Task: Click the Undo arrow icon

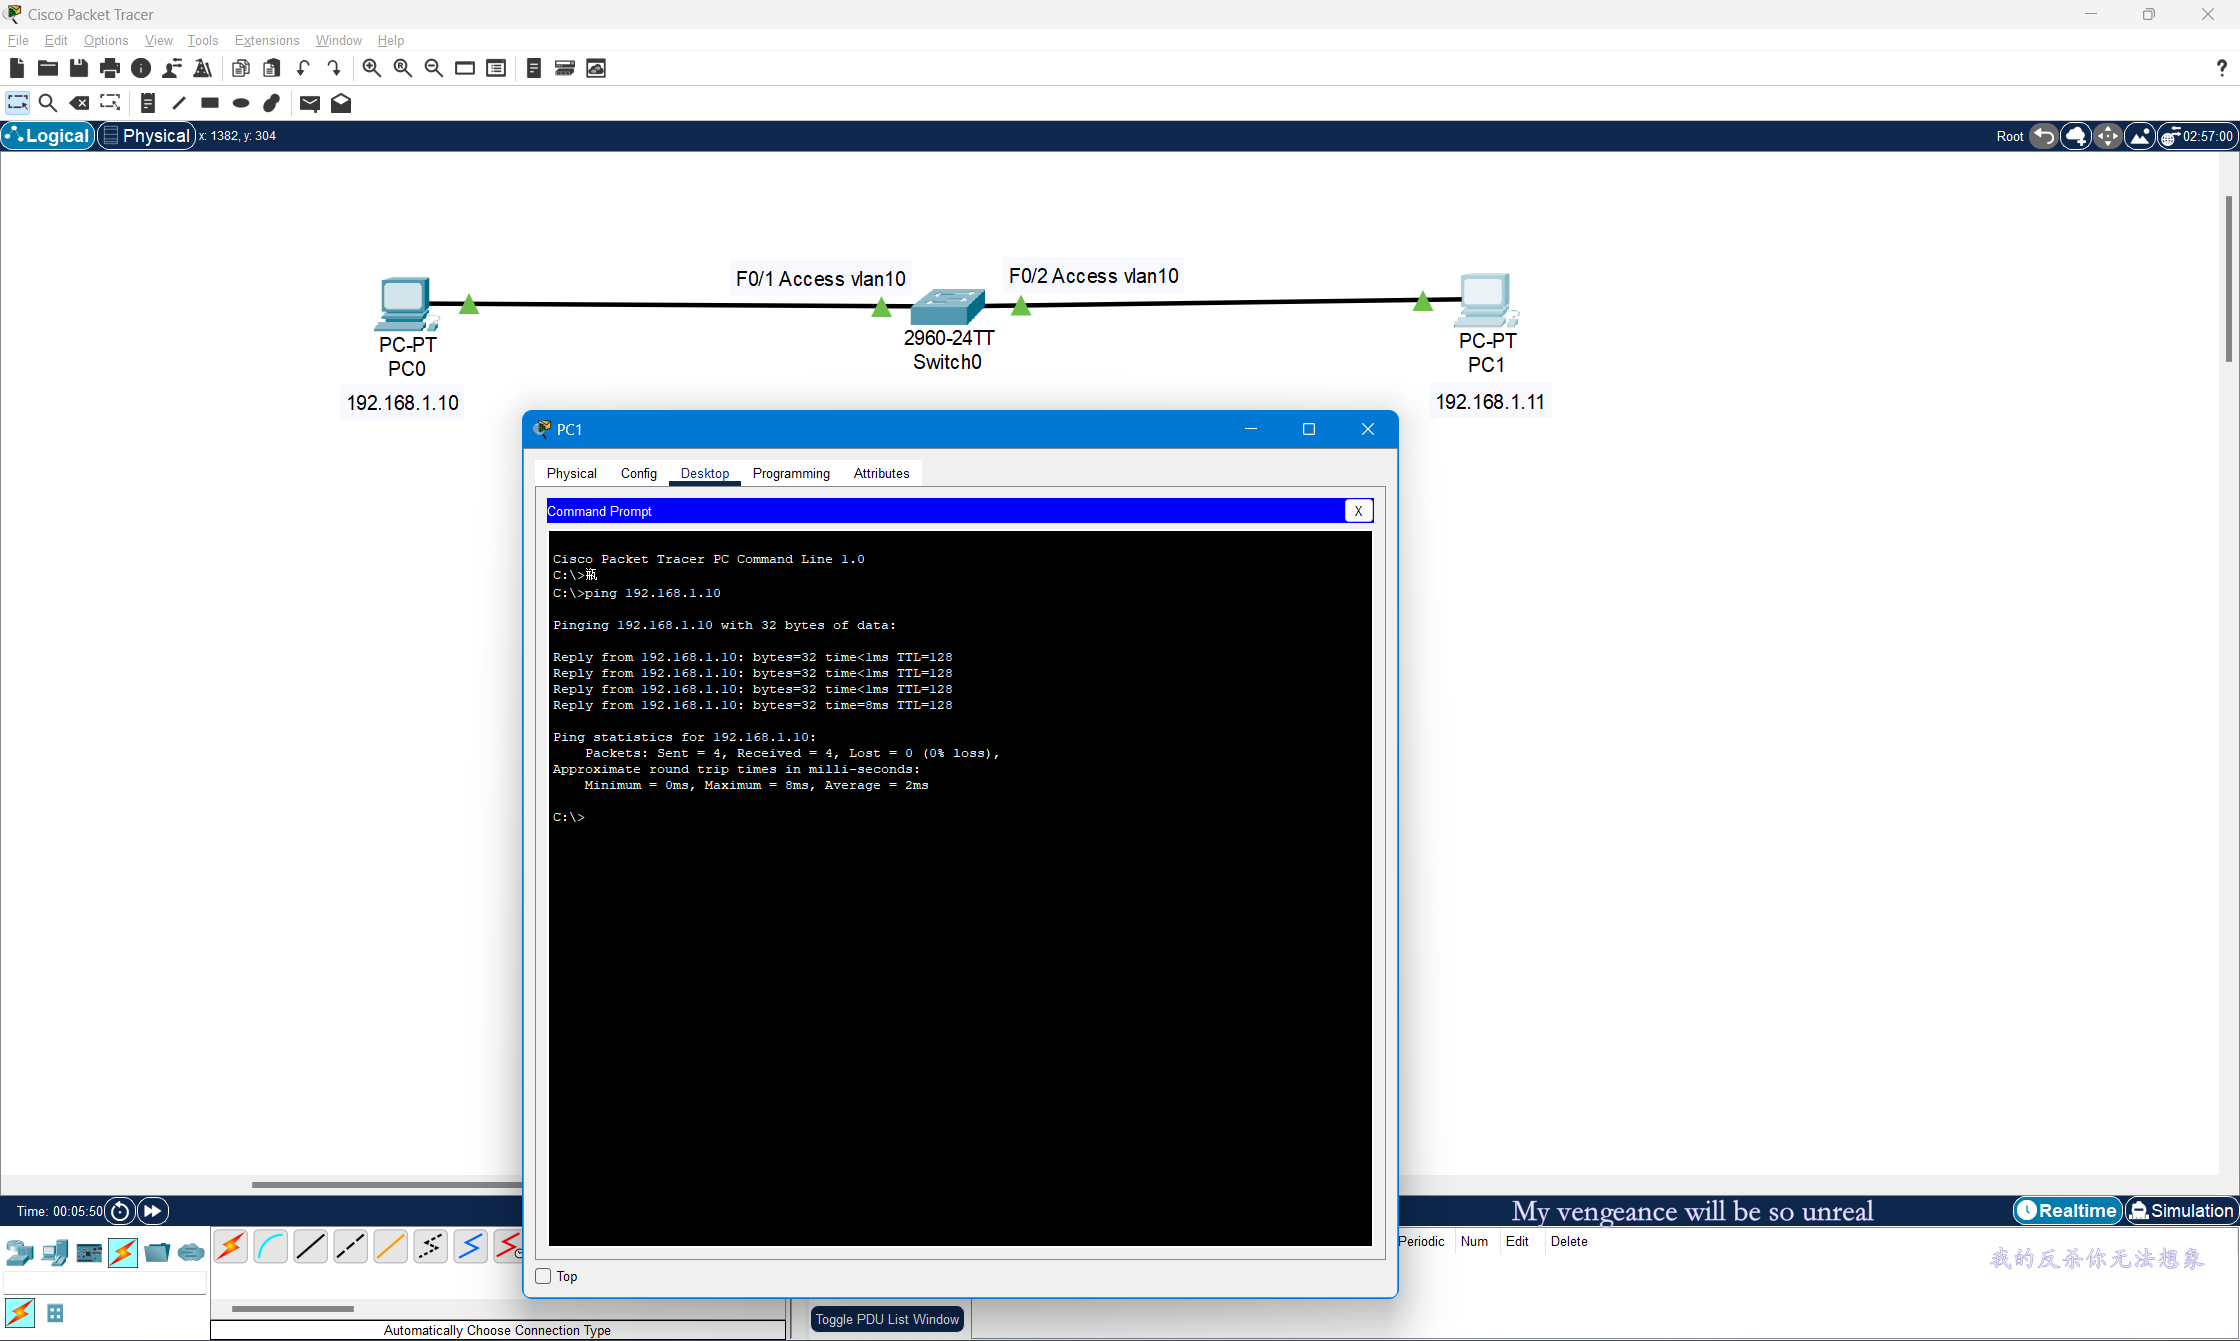Action: tap(303, 68)
